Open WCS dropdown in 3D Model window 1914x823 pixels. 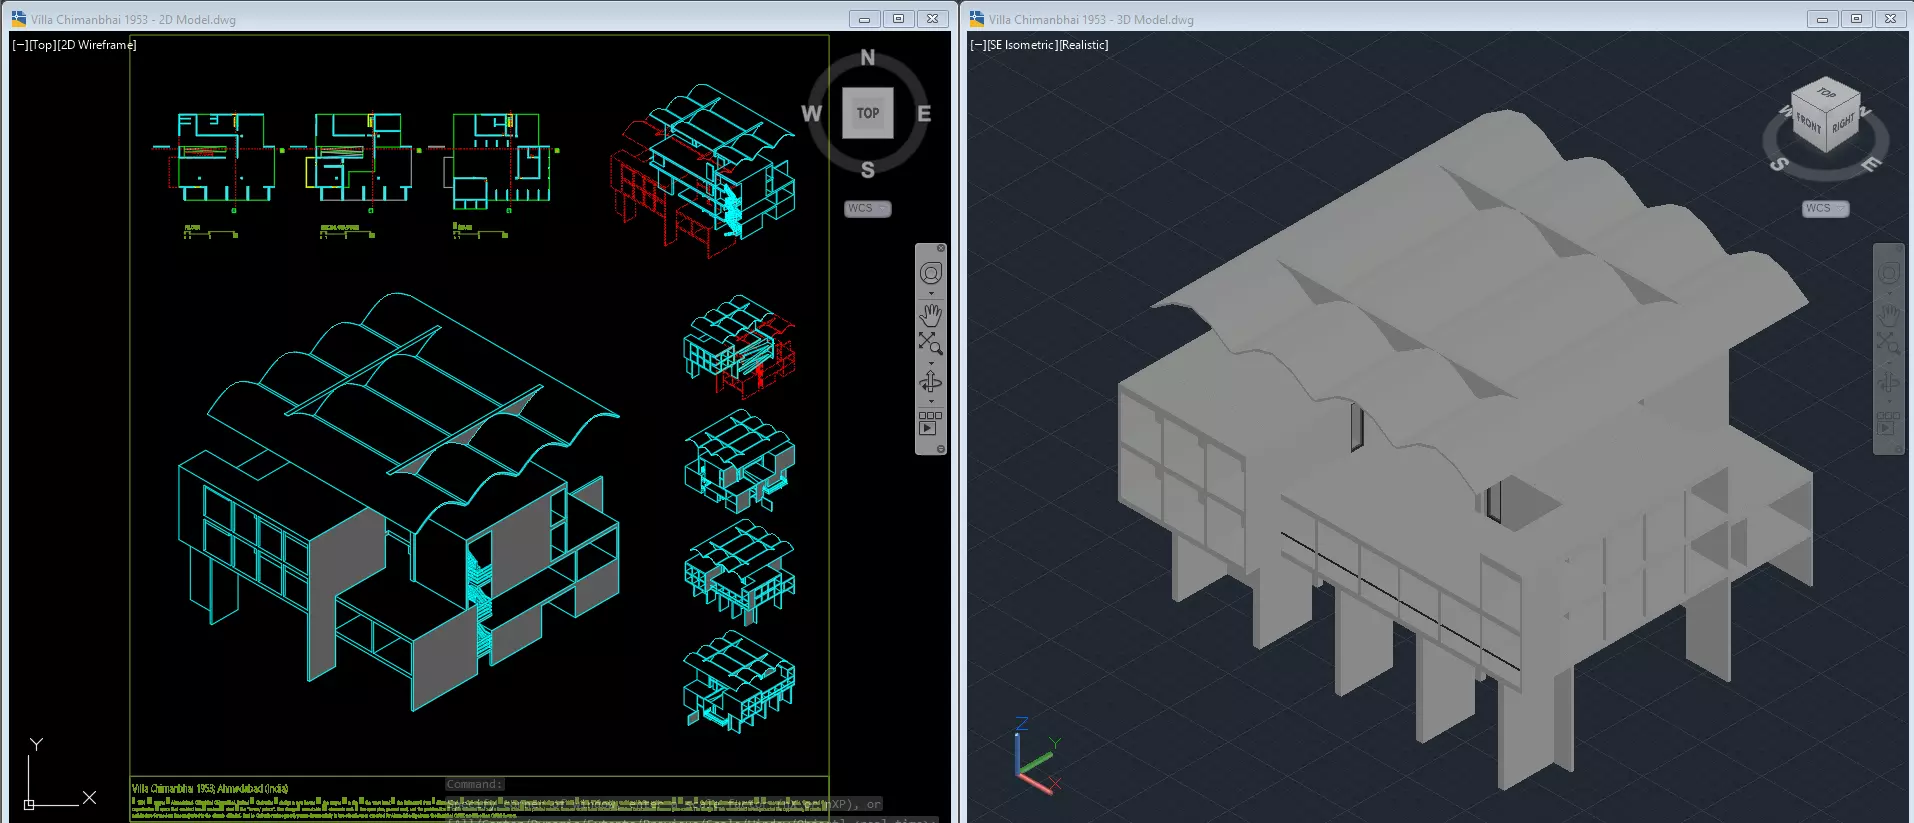pos(1825,209)
